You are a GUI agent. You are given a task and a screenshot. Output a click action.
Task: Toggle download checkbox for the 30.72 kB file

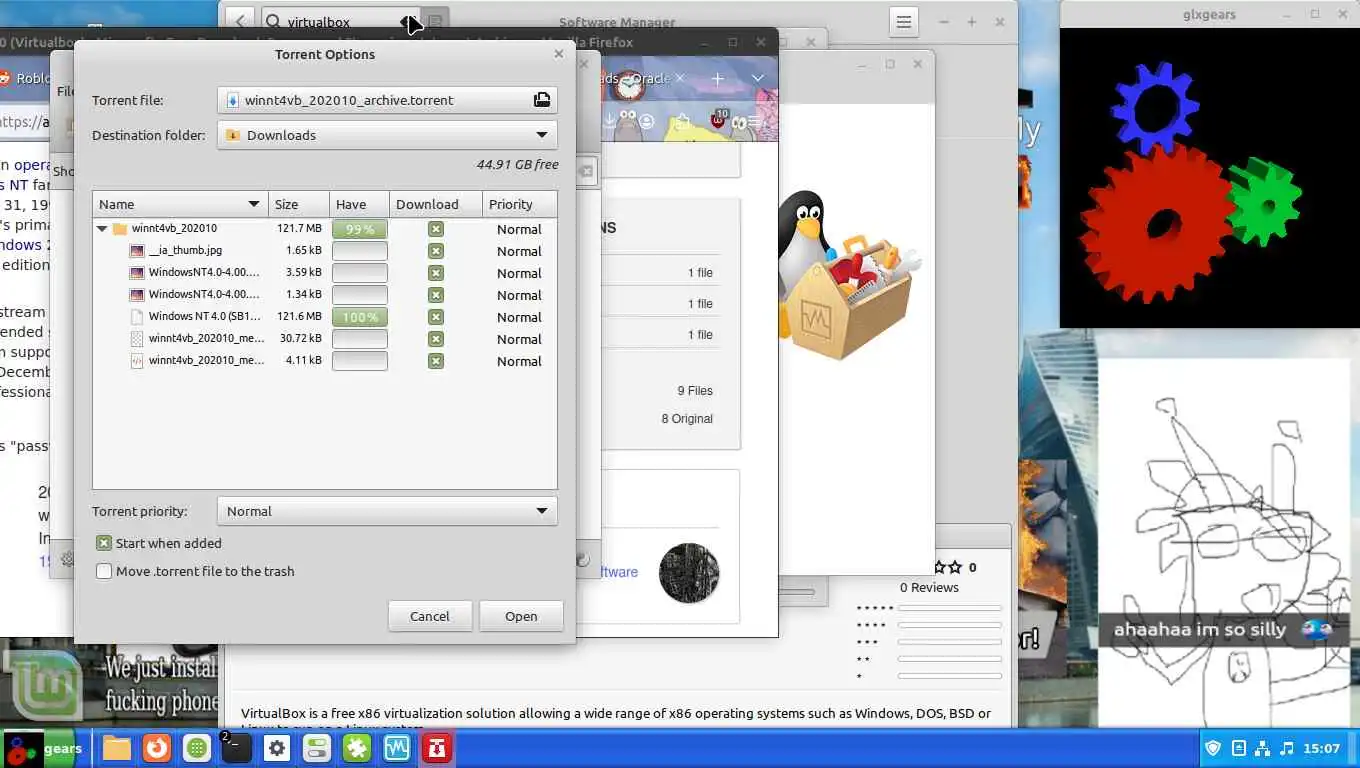pos(435,339)
